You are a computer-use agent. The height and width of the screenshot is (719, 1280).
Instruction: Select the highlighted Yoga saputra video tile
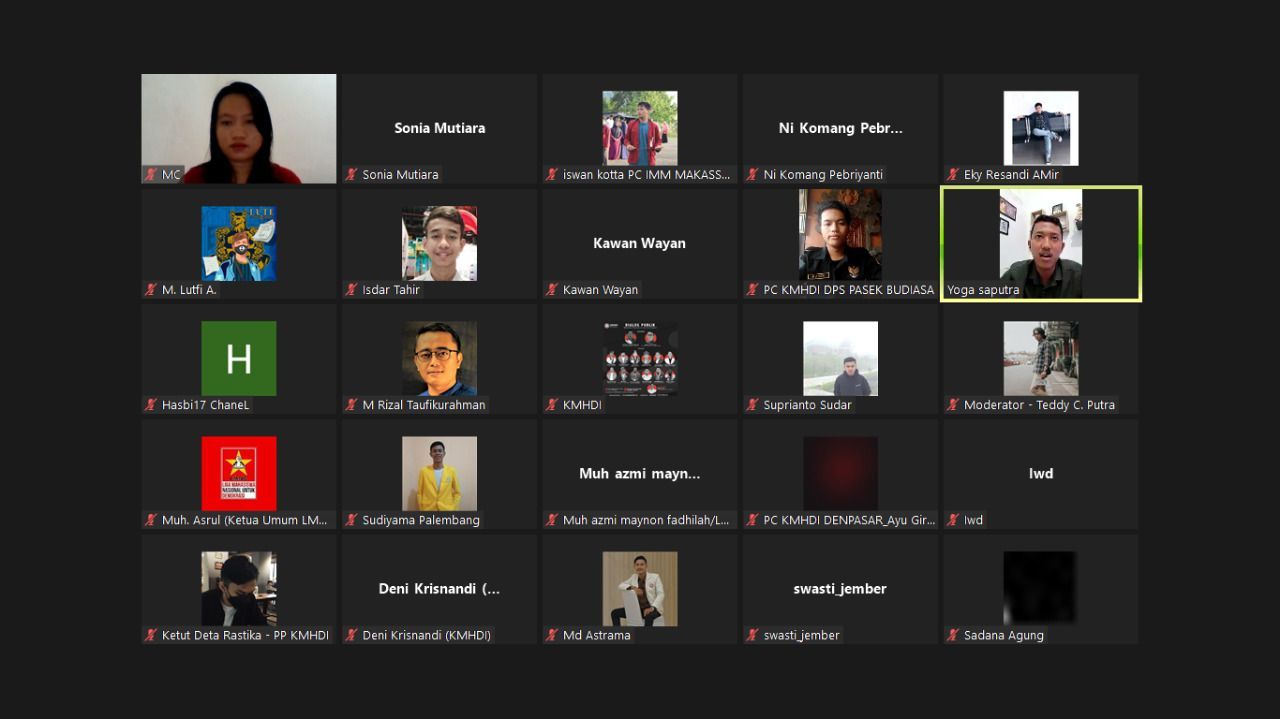(x=1040, y=243)
